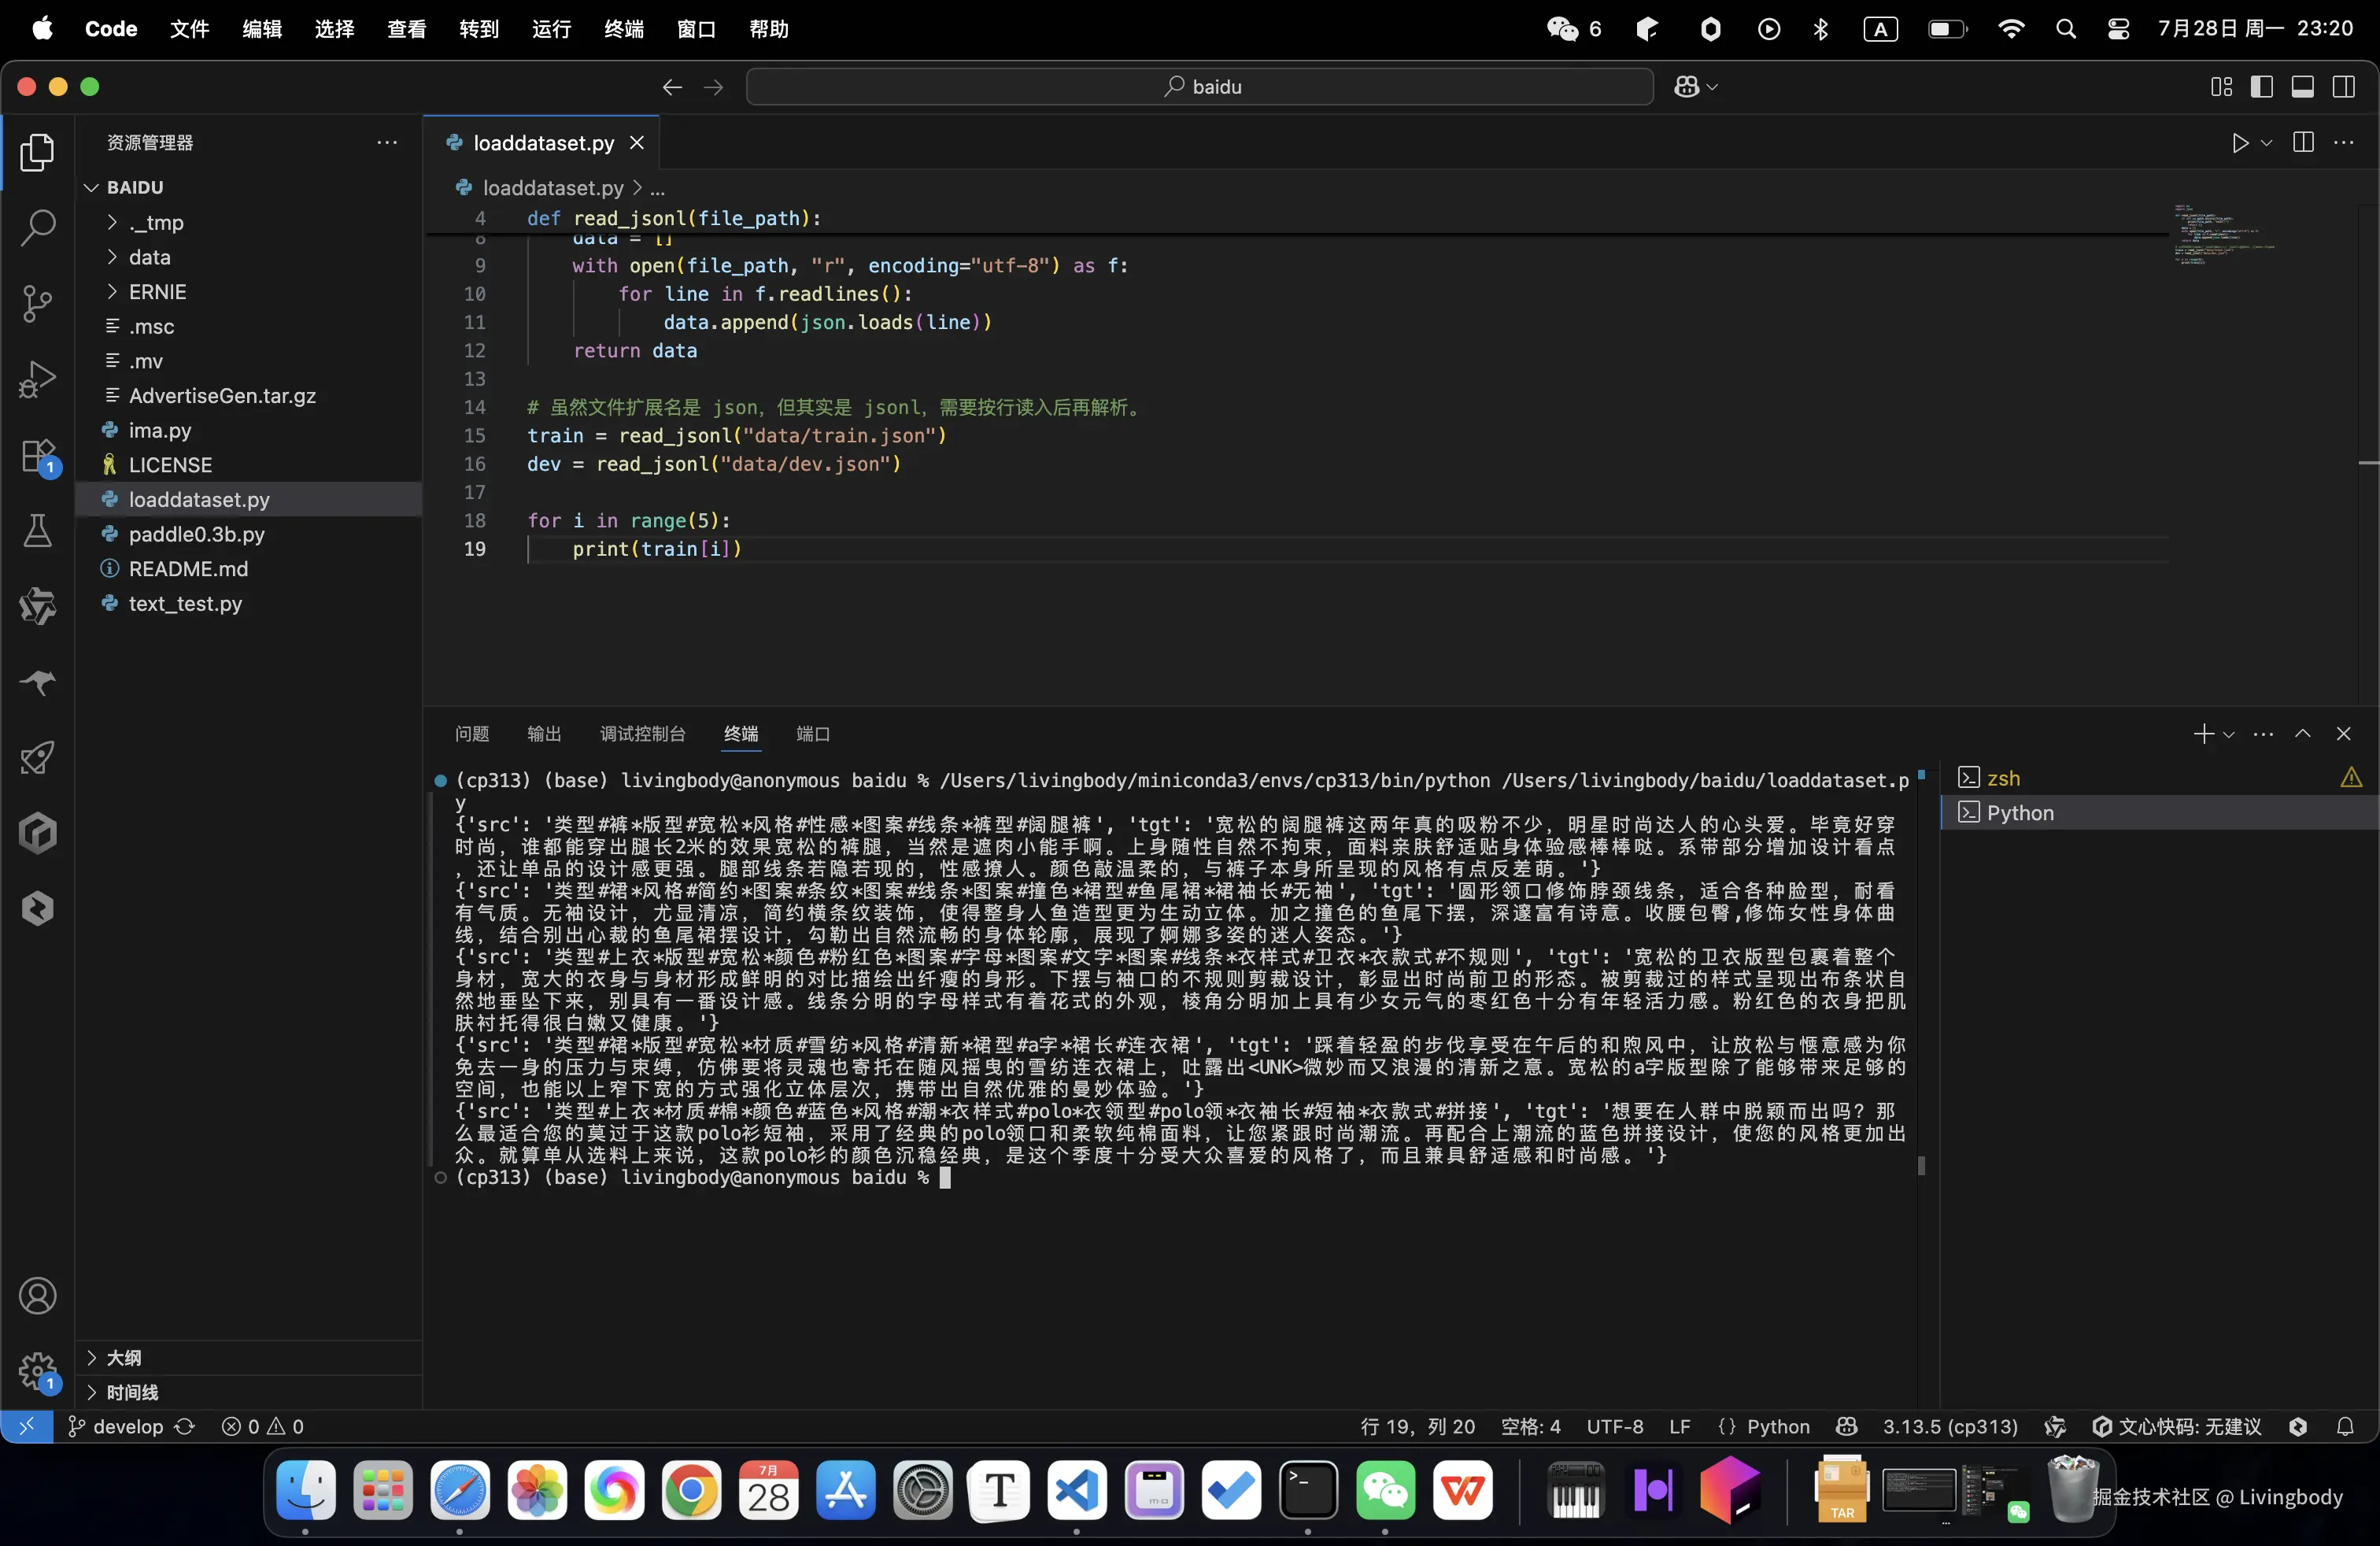The image size is (2380, 1546).
Task: Click the errors and warnings count
Action: 262,1427
